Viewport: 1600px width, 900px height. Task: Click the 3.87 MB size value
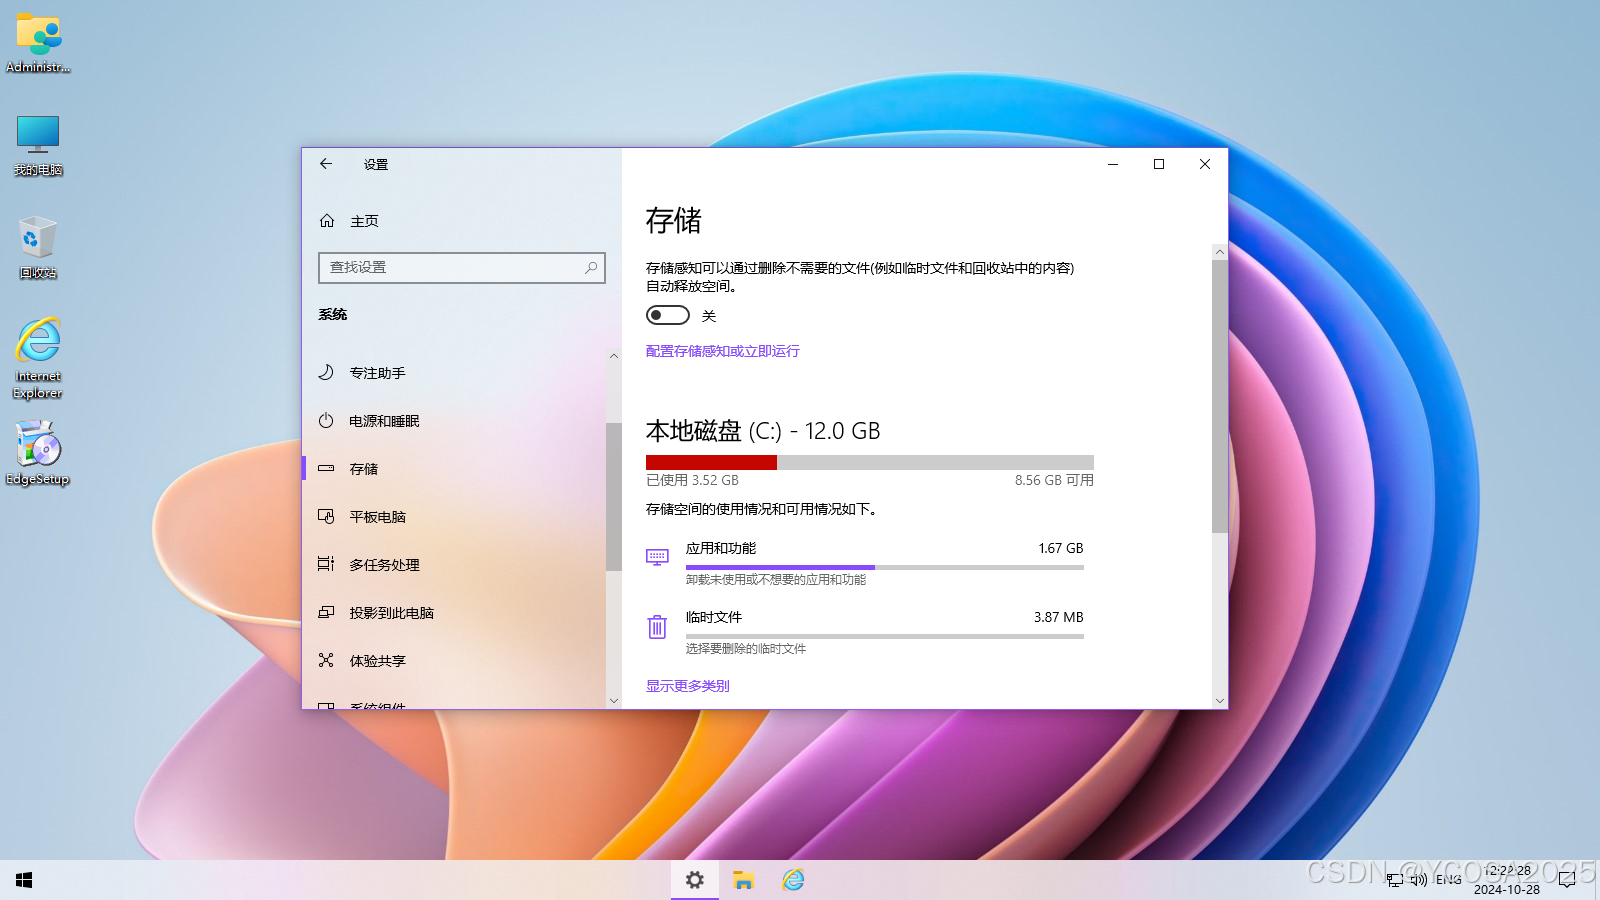click(x=1059, y=617)
